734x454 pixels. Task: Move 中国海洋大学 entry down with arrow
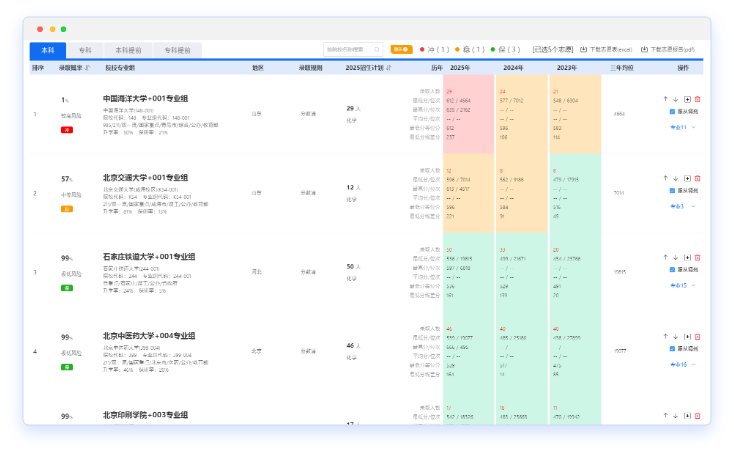coord(676,99)
